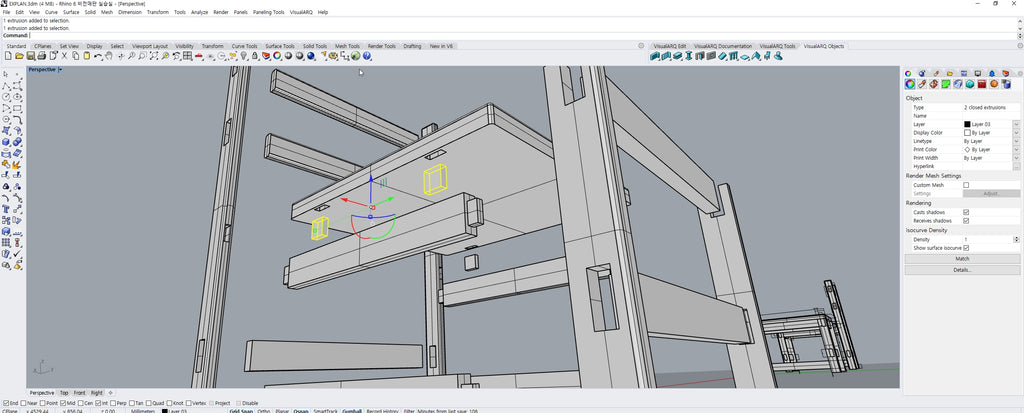This screenshot has width=1024, height=413.
Task: Click the four viewports layout icon
Action: 187,56
